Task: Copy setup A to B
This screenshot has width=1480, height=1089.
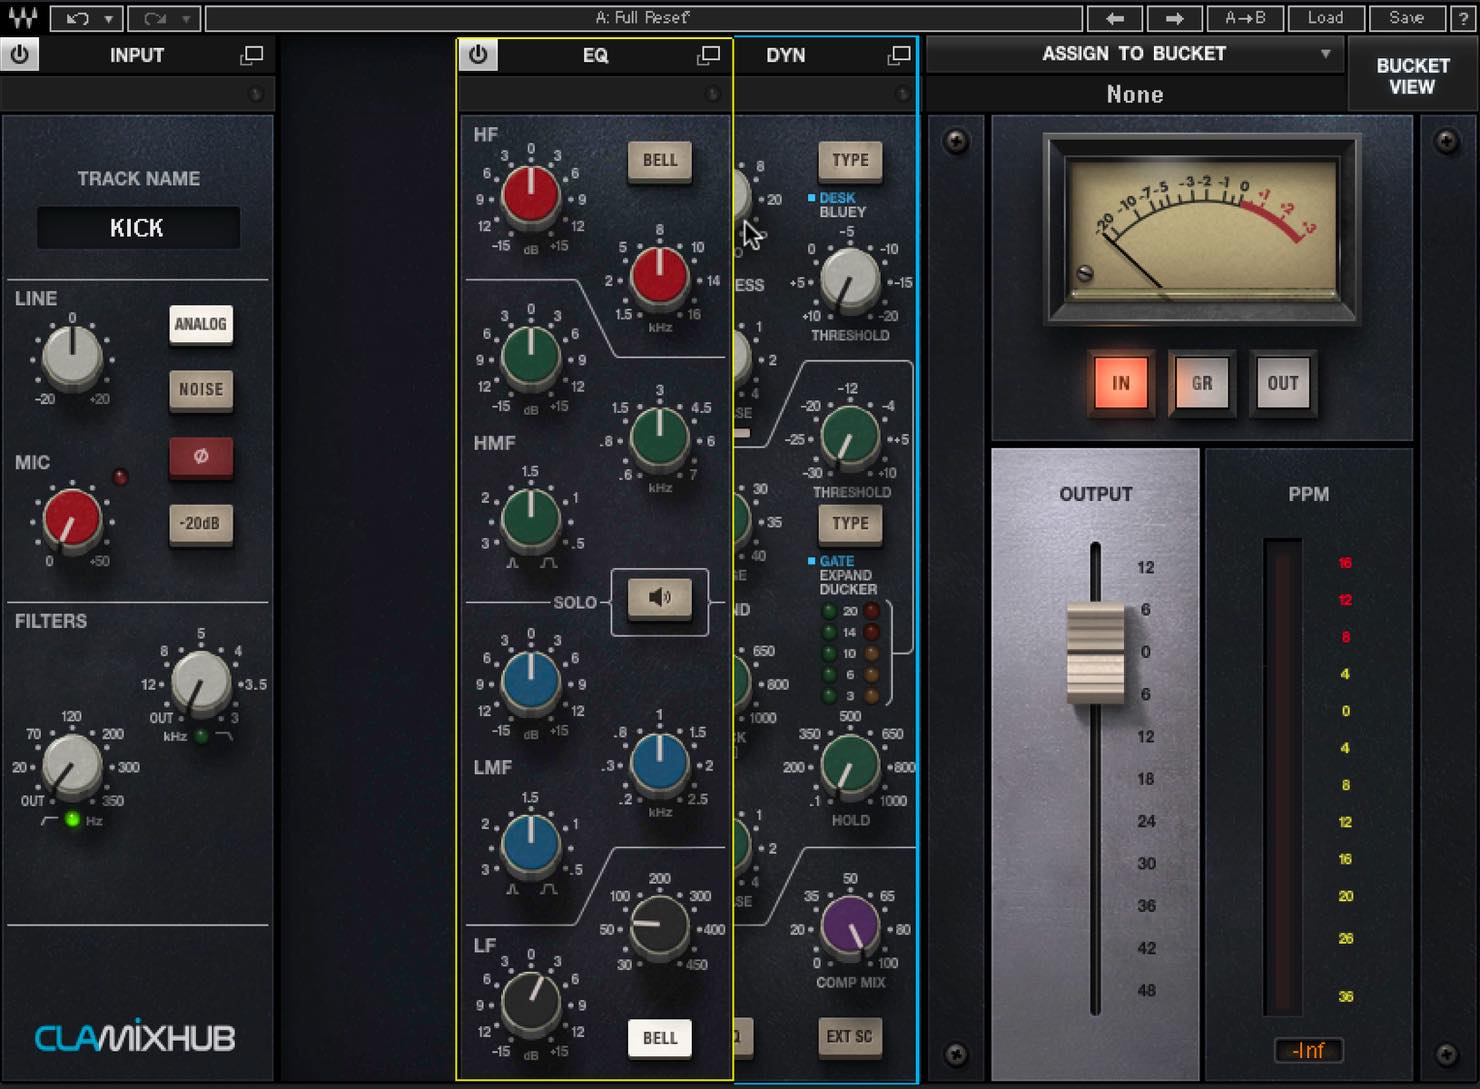Action: pyautogui.click(x=1245, y=18)
